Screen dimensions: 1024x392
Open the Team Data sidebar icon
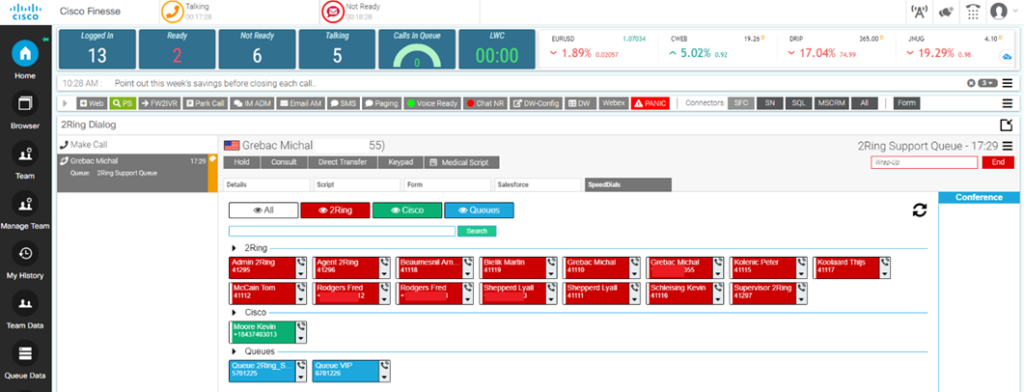(x=25, y=304)
